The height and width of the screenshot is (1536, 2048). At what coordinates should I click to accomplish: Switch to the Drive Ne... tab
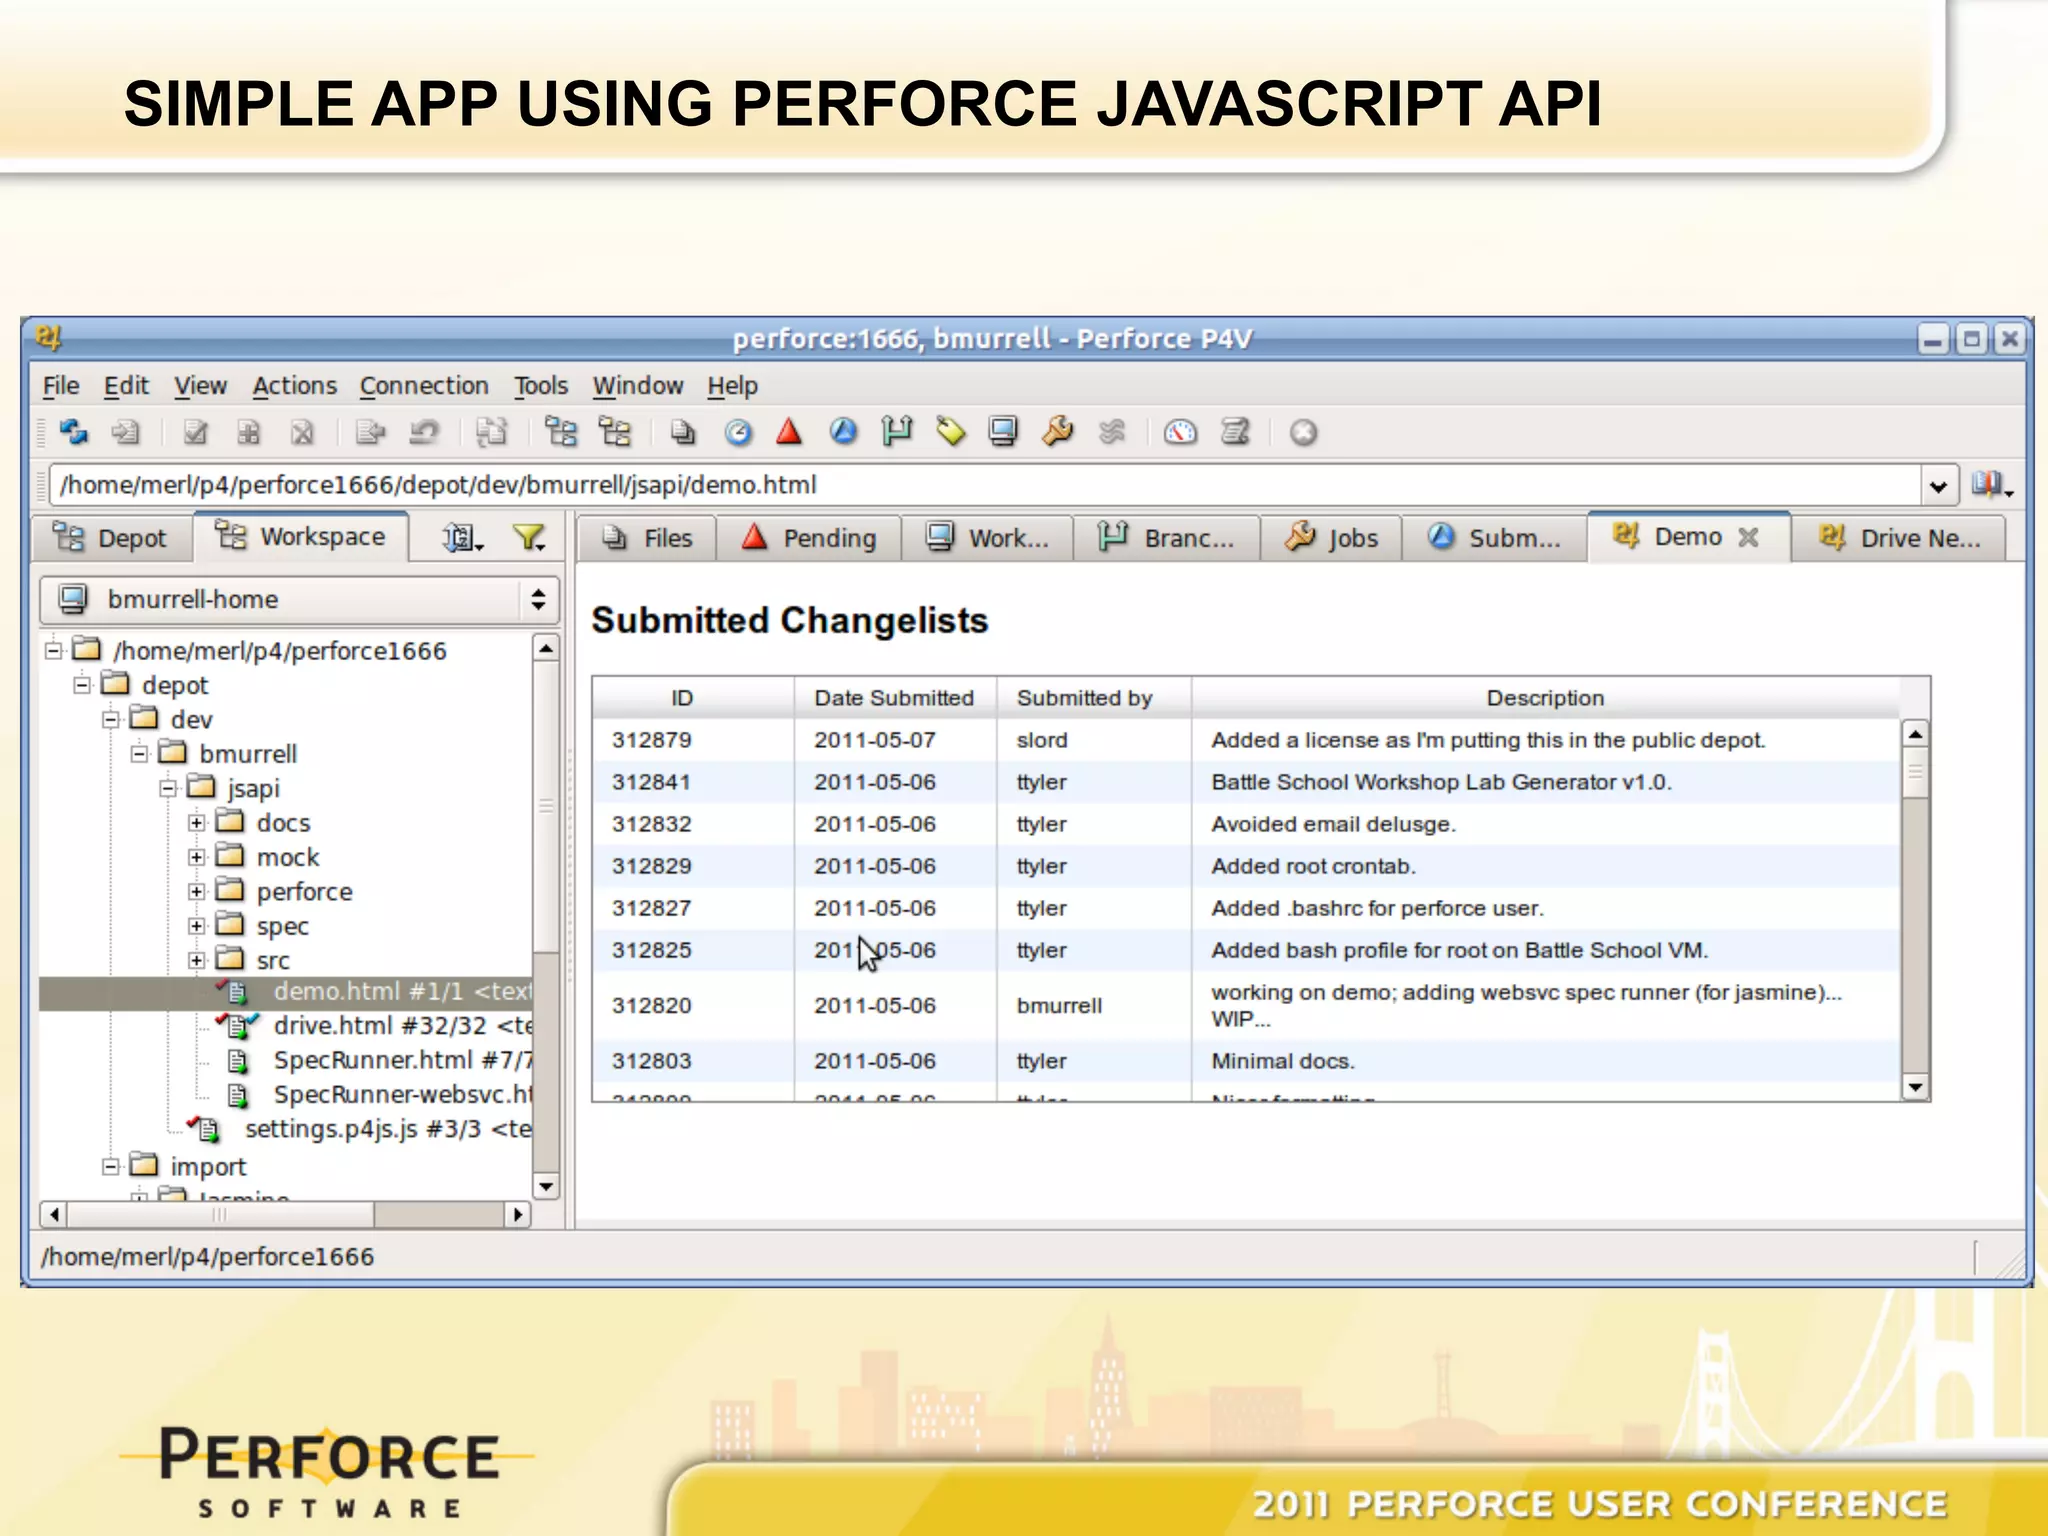pos(1898,538)
